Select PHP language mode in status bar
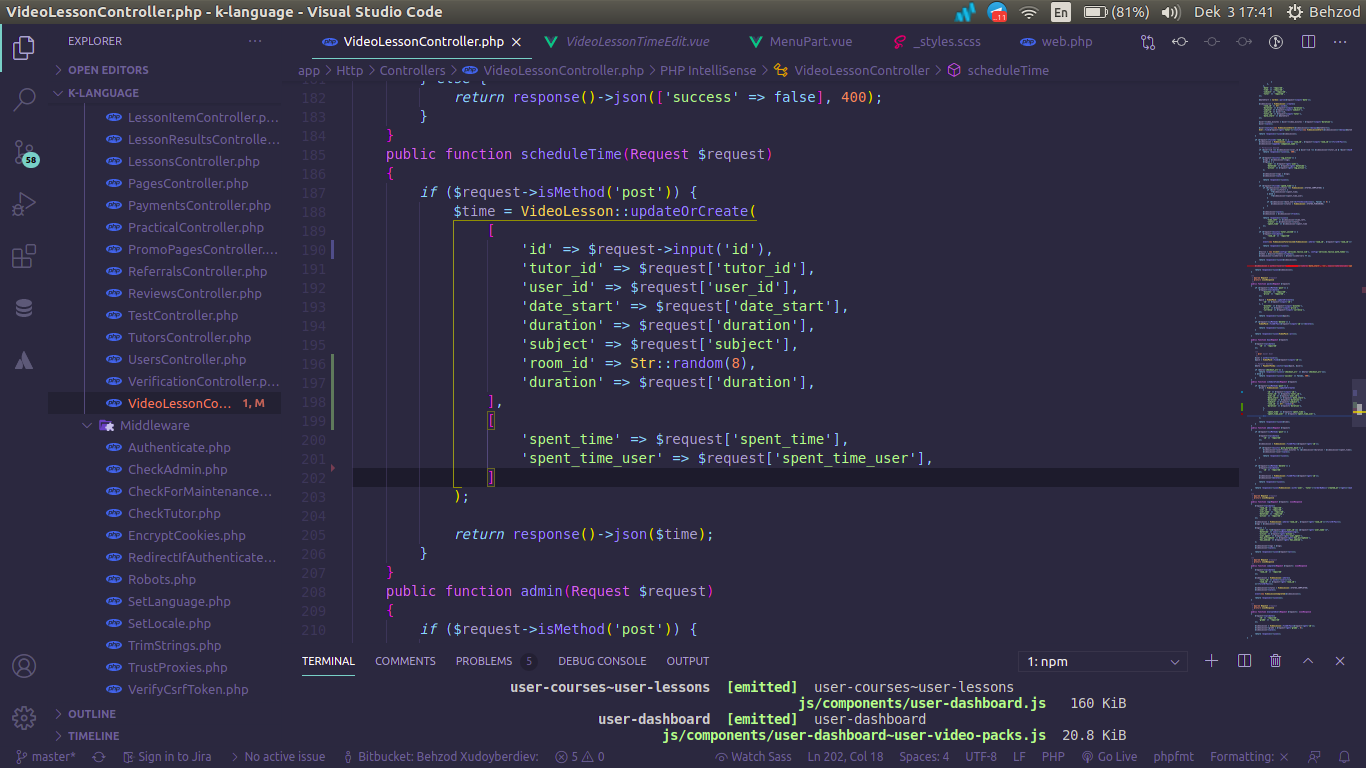 tap(1053, 757)
